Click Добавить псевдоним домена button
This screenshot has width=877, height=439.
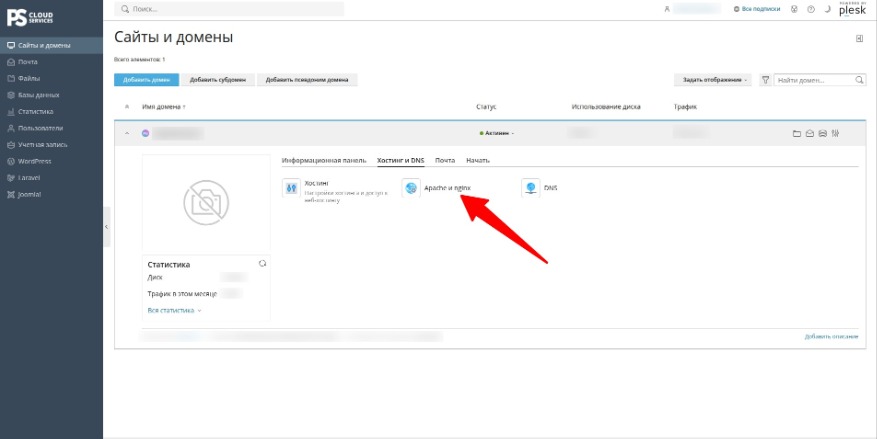(x=307, y=80)
